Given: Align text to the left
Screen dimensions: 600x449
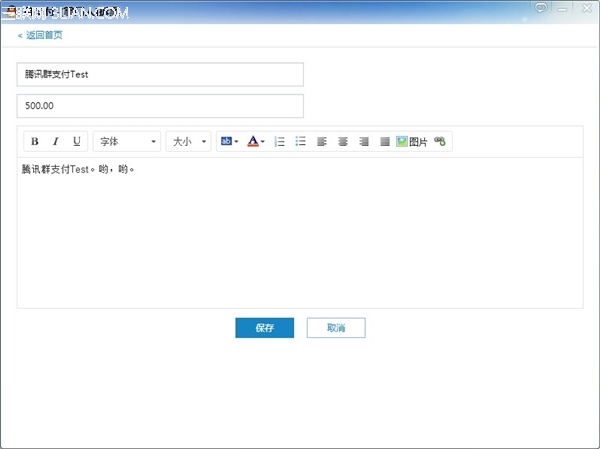Looking at the screenshot, I should pyautogui.click(x=322, y=142).
